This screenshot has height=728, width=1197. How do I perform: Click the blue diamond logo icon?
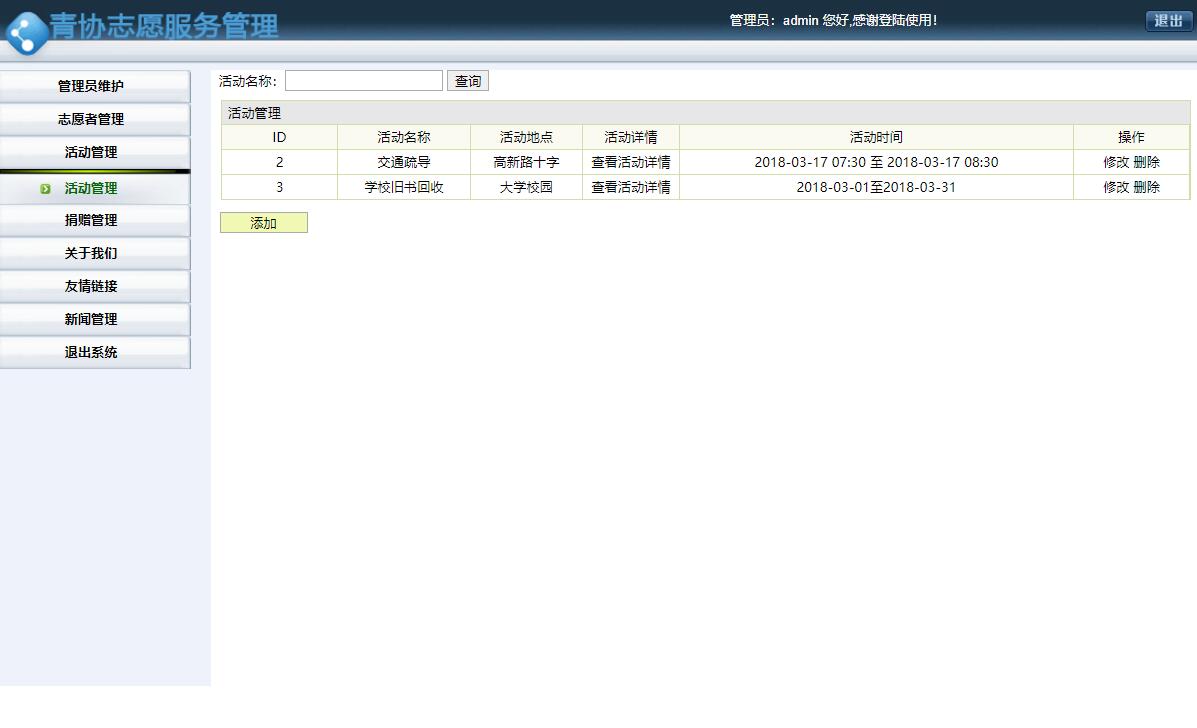tap(30, 32)
